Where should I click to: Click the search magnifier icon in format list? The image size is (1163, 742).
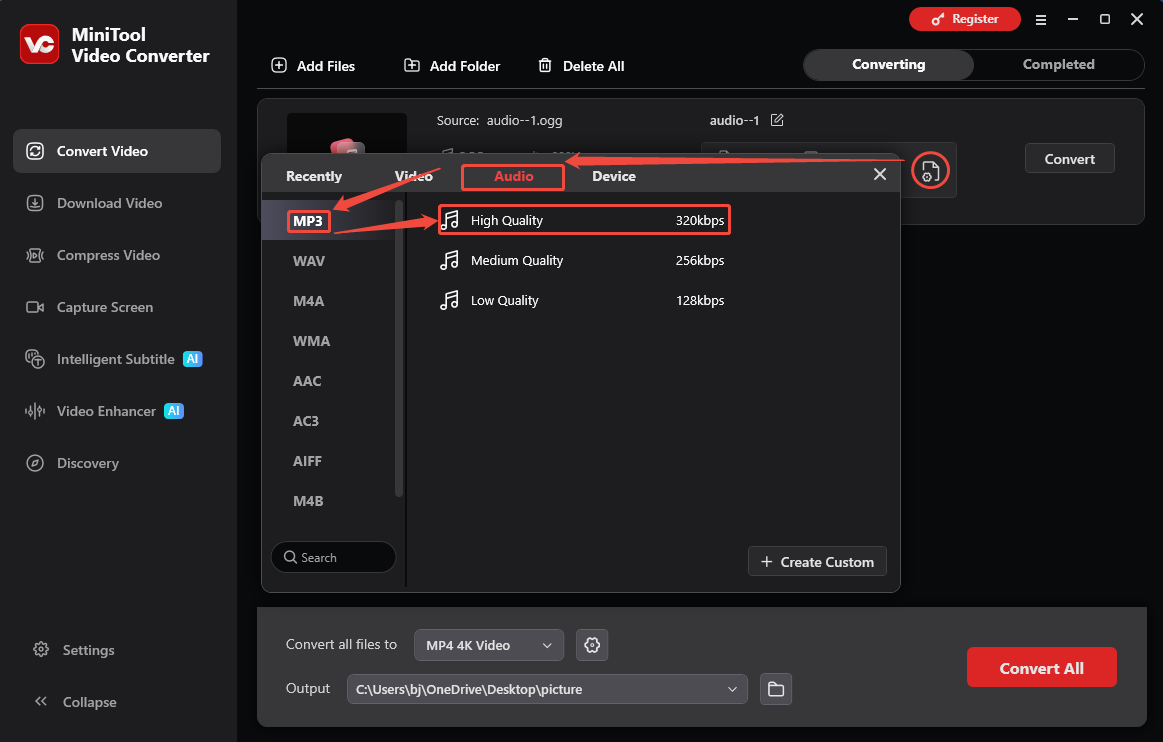(x=291, y=557)
